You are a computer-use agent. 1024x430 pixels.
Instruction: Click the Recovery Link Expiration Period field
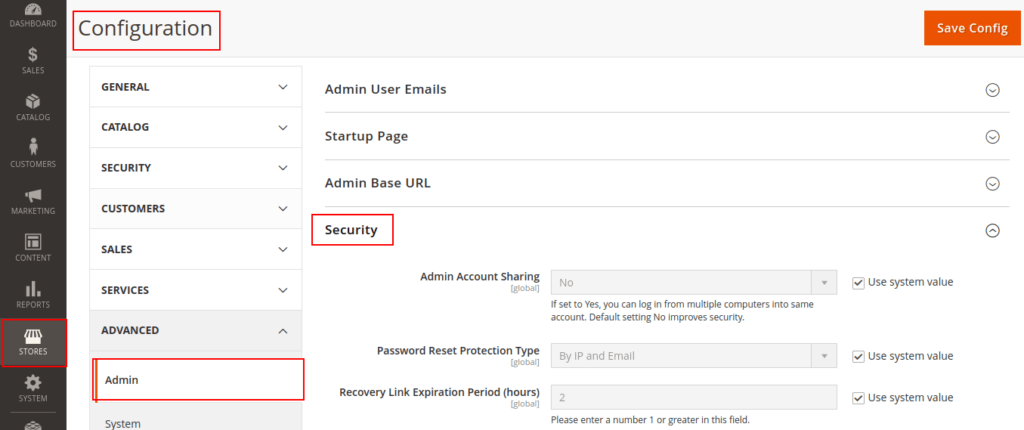693,398
